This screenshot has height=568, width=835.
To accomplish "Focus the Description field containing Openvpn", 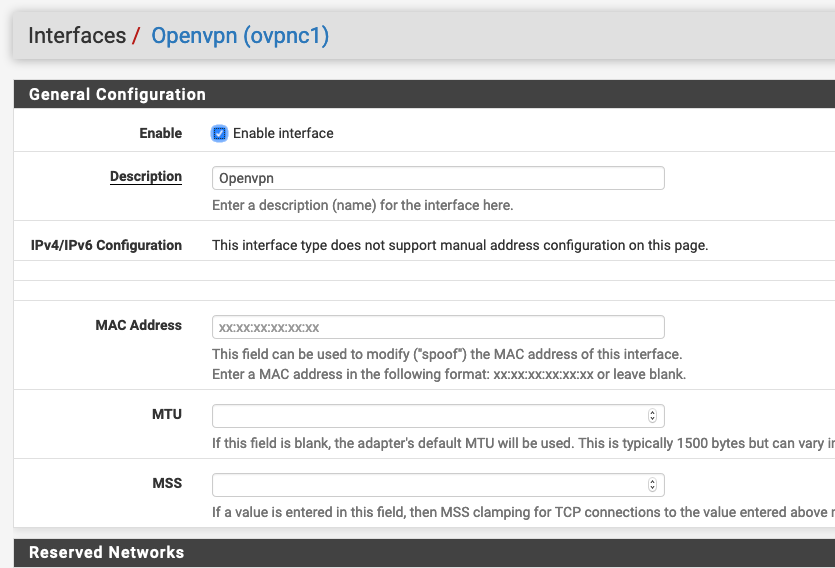I will tap(438, 178).
